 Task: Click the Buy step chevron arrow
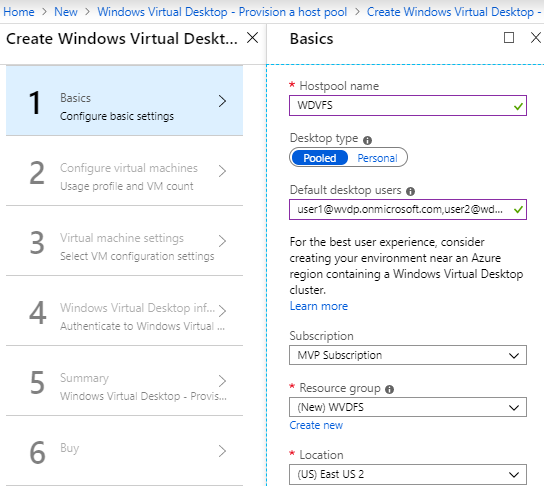tap(222, 451)
